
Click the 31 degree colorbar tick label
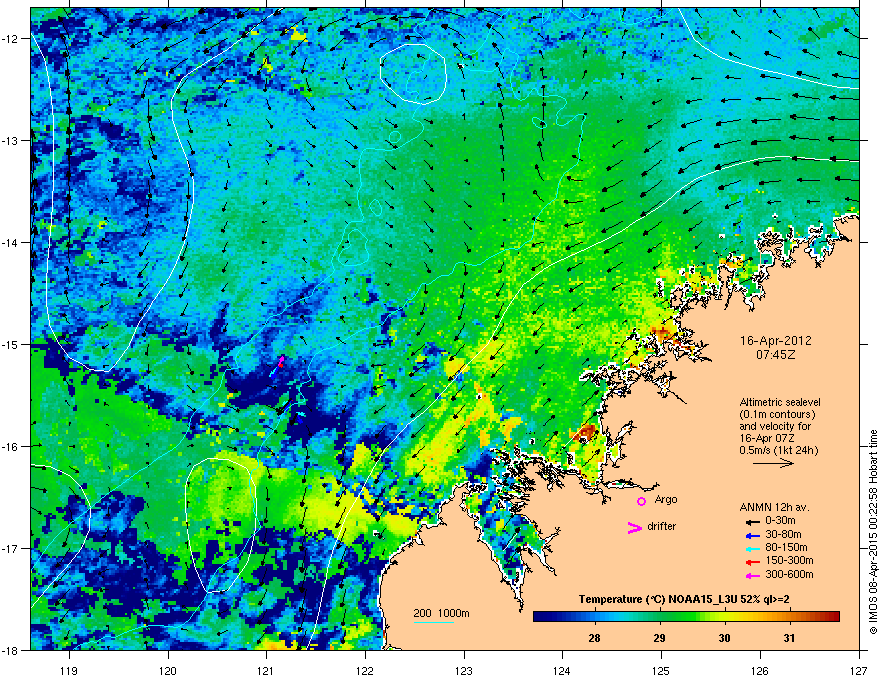pos(790,638)
